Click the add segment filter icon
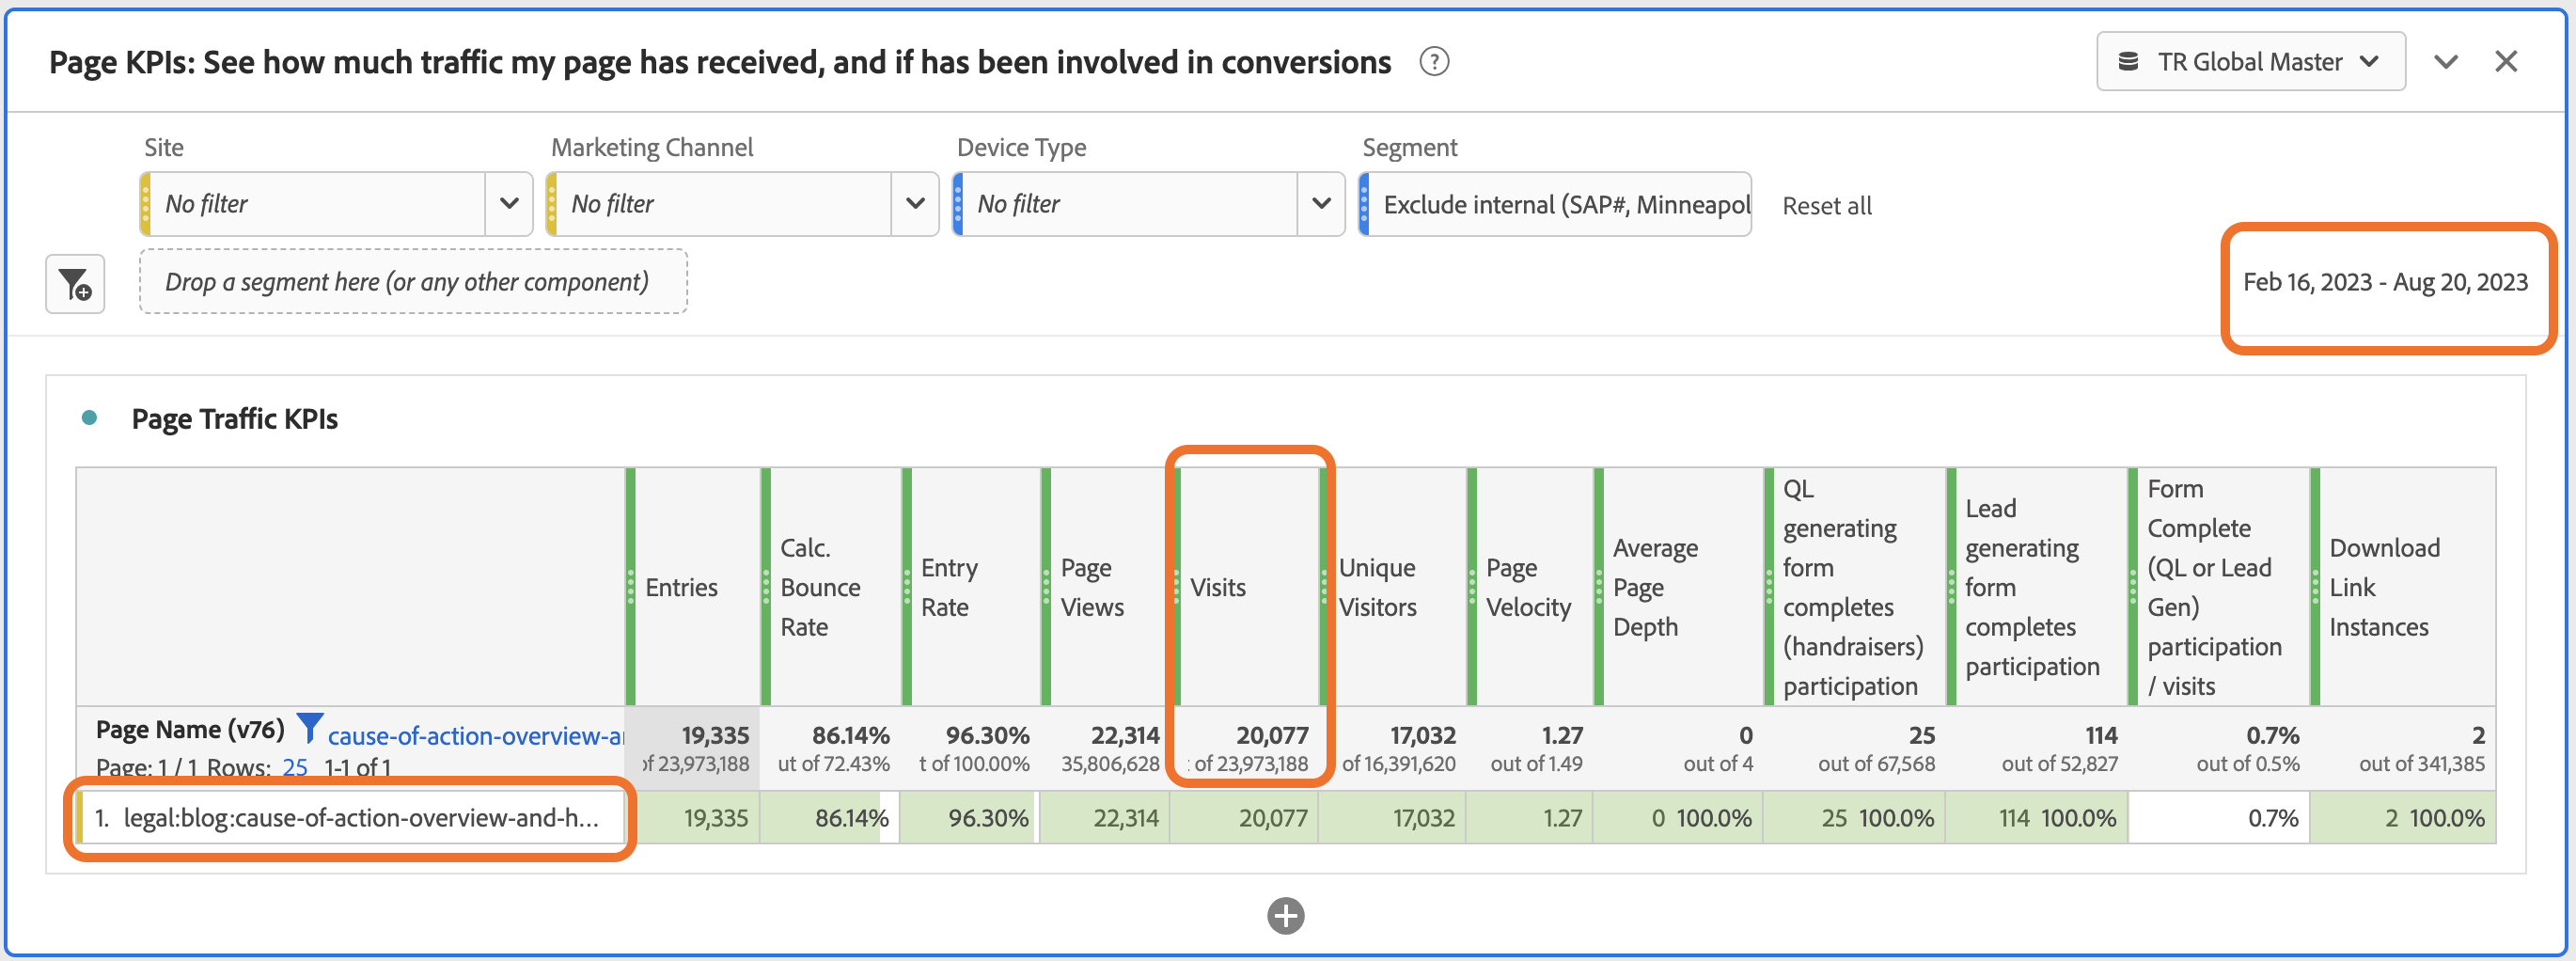 tap(75, 284)
